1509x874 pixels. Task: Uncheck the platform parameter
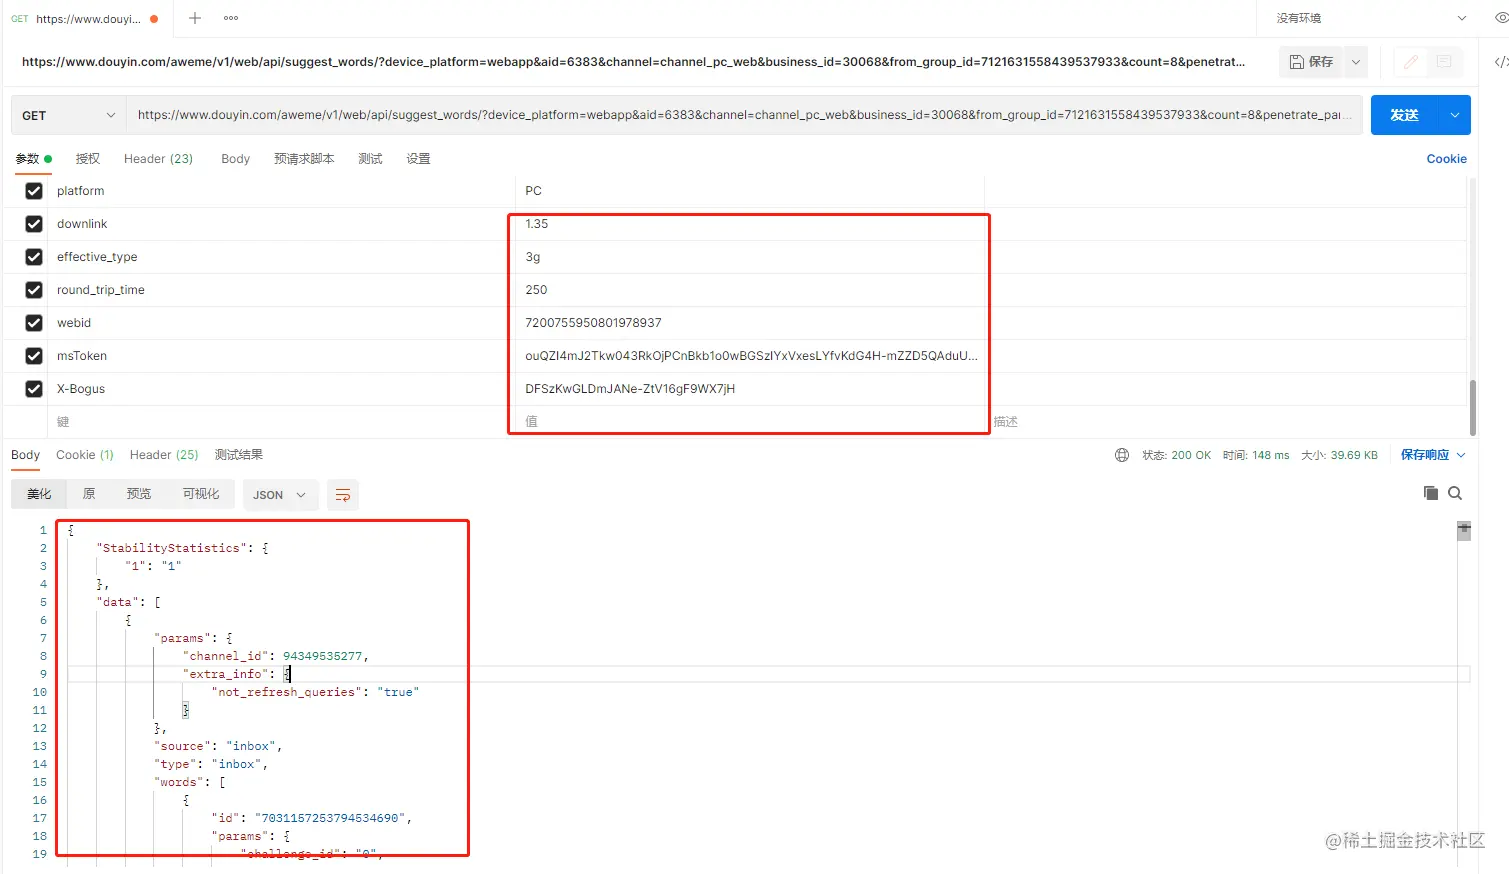pyautogui.click(x=34, y=191)
